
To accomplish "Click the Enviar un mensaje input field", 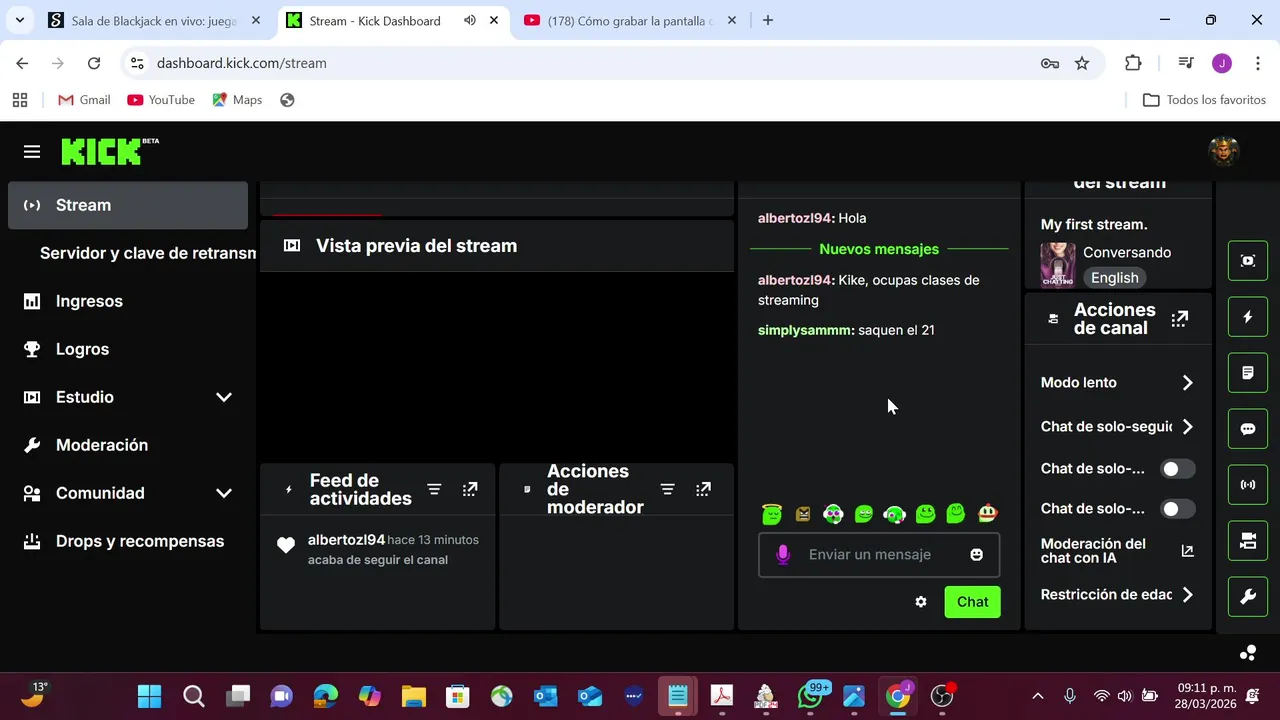I will click(879, 555).
